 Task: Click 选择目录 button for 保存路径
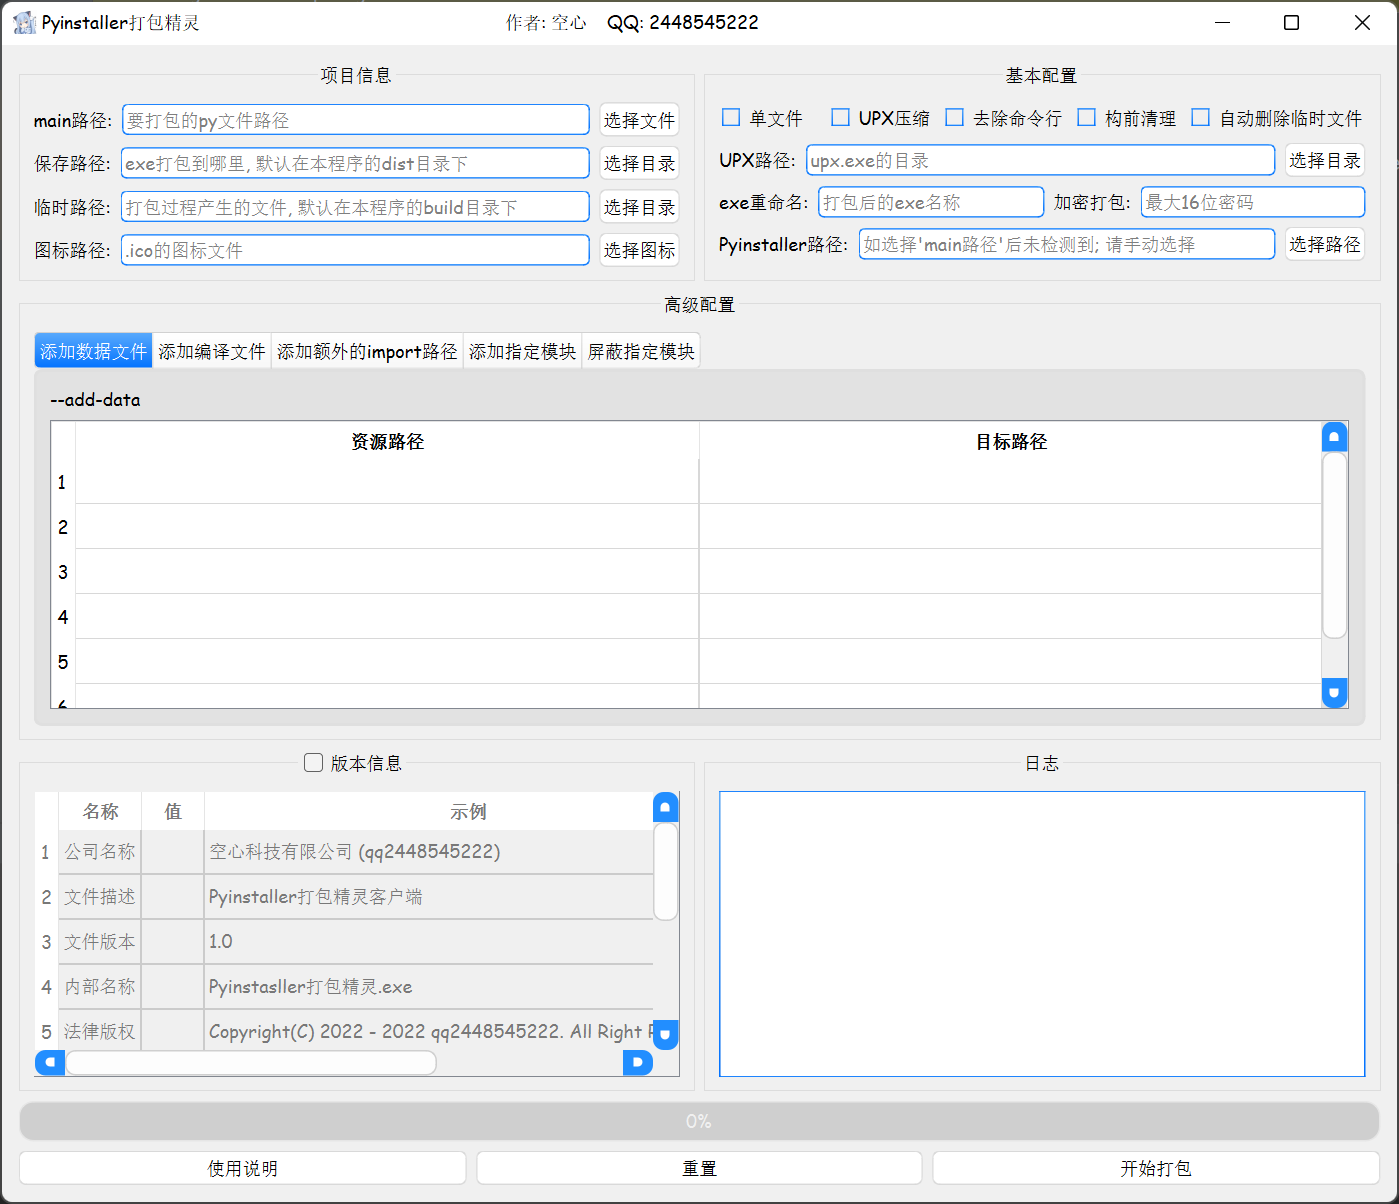(x=639, y=163)
